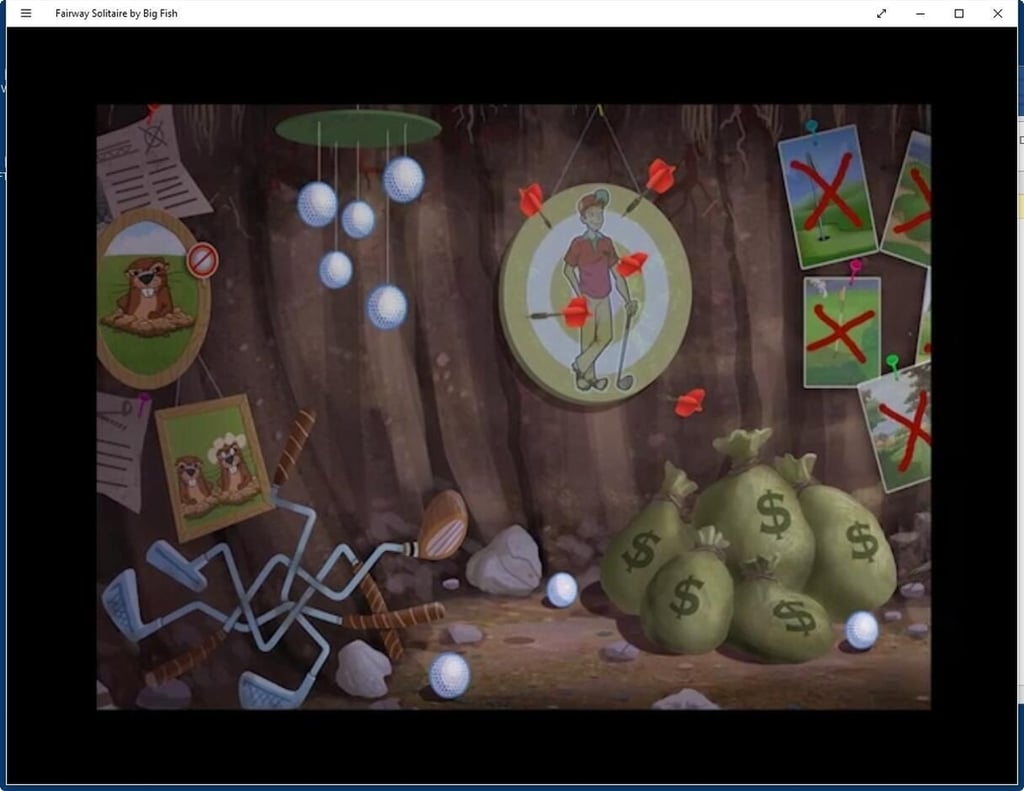Click the golfer dartboard in the cutscene
Image resolution: width=1024 pixels, height=791 pixels.
[595, 294]
